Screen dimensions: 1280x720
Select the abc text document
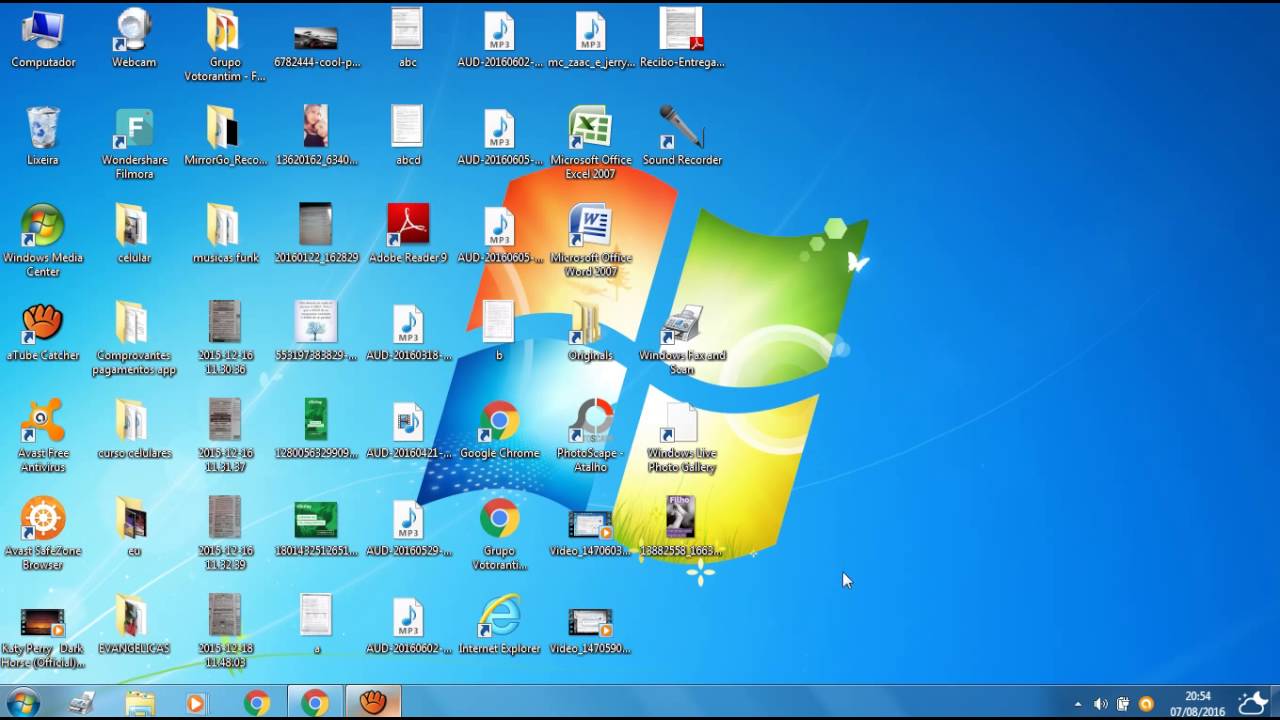tap(408, 38)
